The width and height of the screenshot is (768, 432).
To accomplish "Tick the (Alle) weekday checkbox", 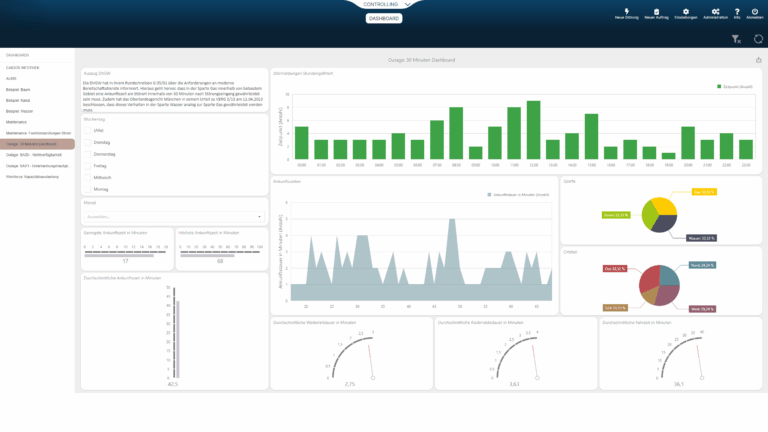I will (x=88, y=130).
